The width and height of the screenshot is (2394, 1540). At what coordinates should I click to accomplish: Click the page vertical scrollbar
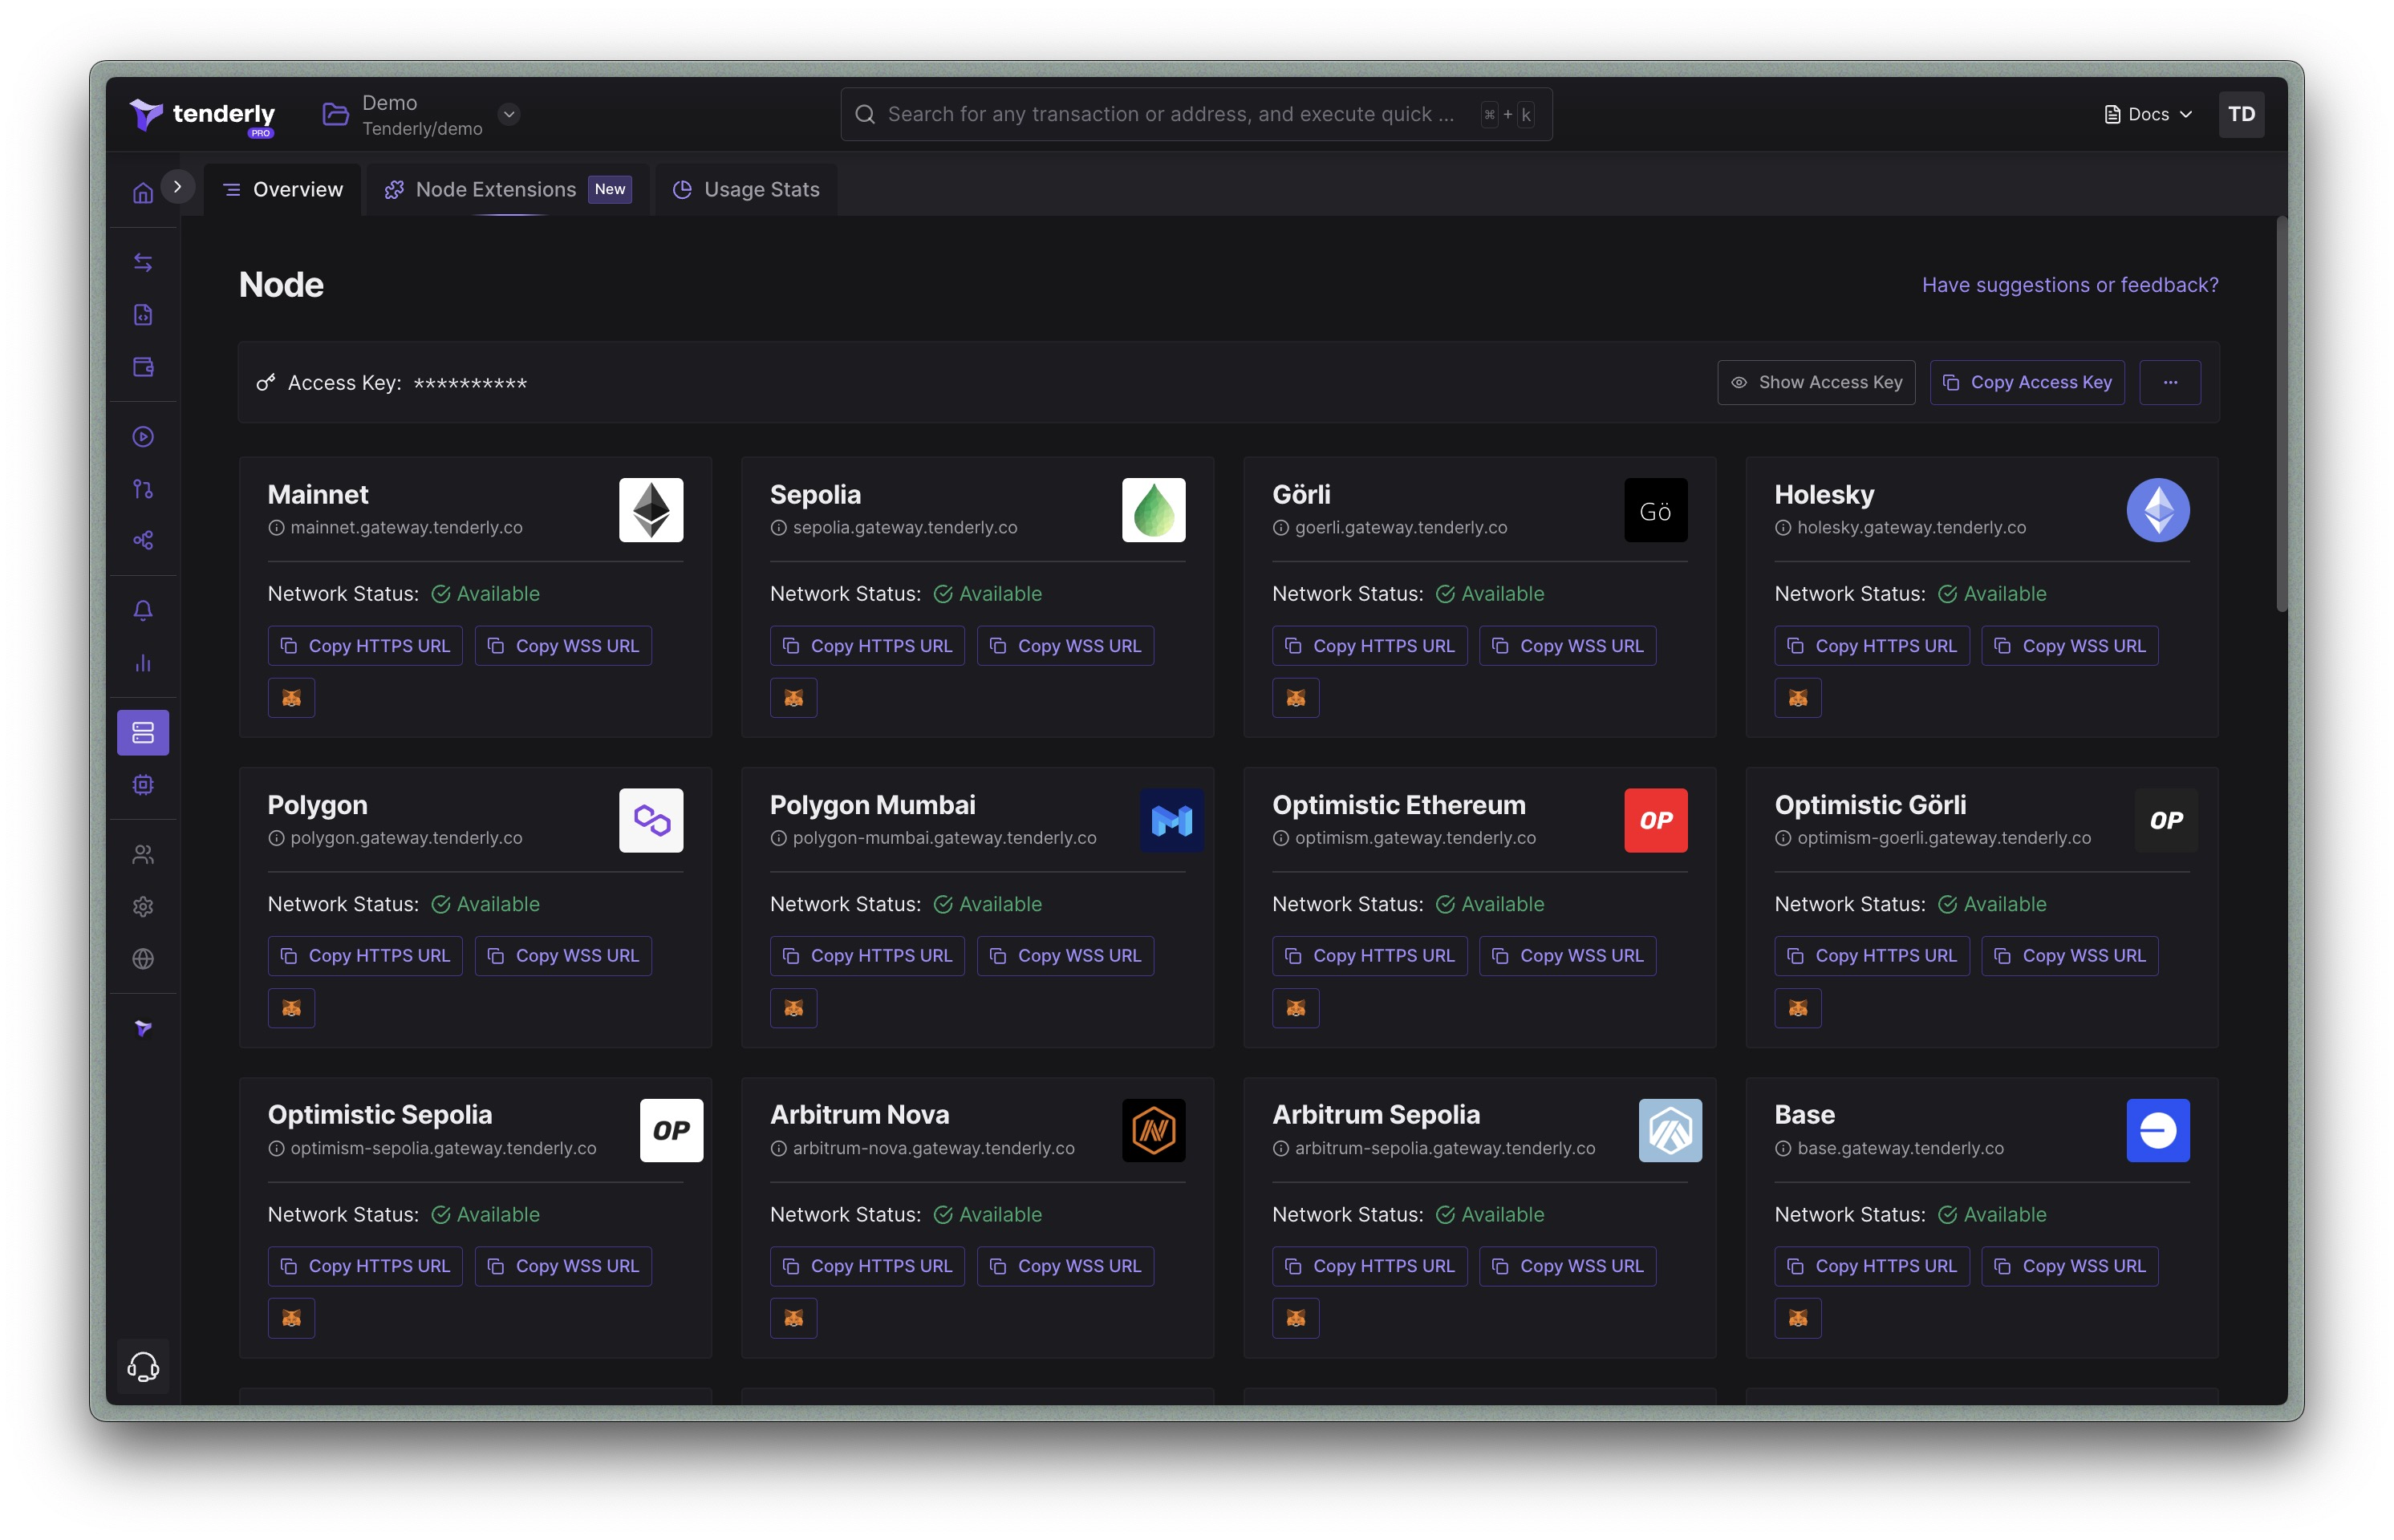(2281, 414)
